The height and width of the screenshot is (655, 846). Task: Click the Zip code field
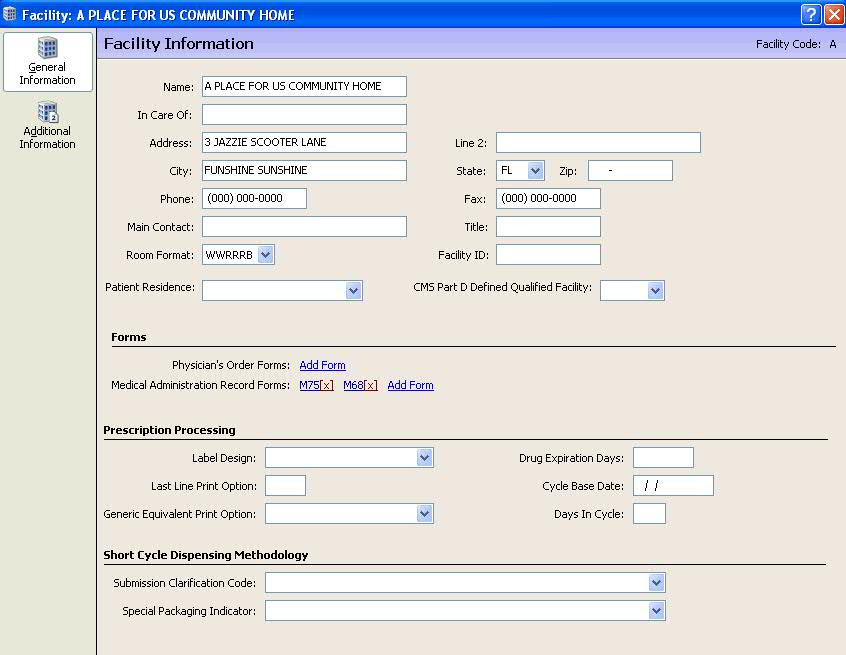click(630, 170)
